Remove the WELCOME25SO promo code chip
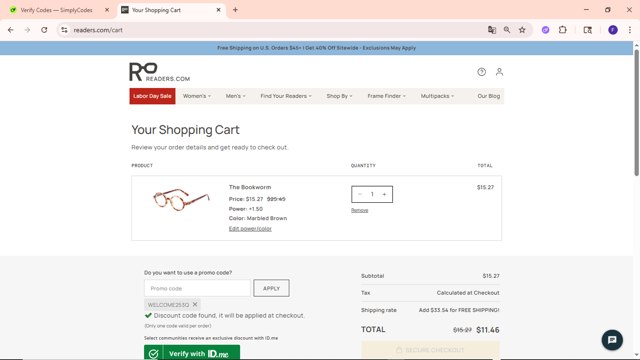Image resolution: width=640 pixels, height=360 pixels. click(195, 304)
